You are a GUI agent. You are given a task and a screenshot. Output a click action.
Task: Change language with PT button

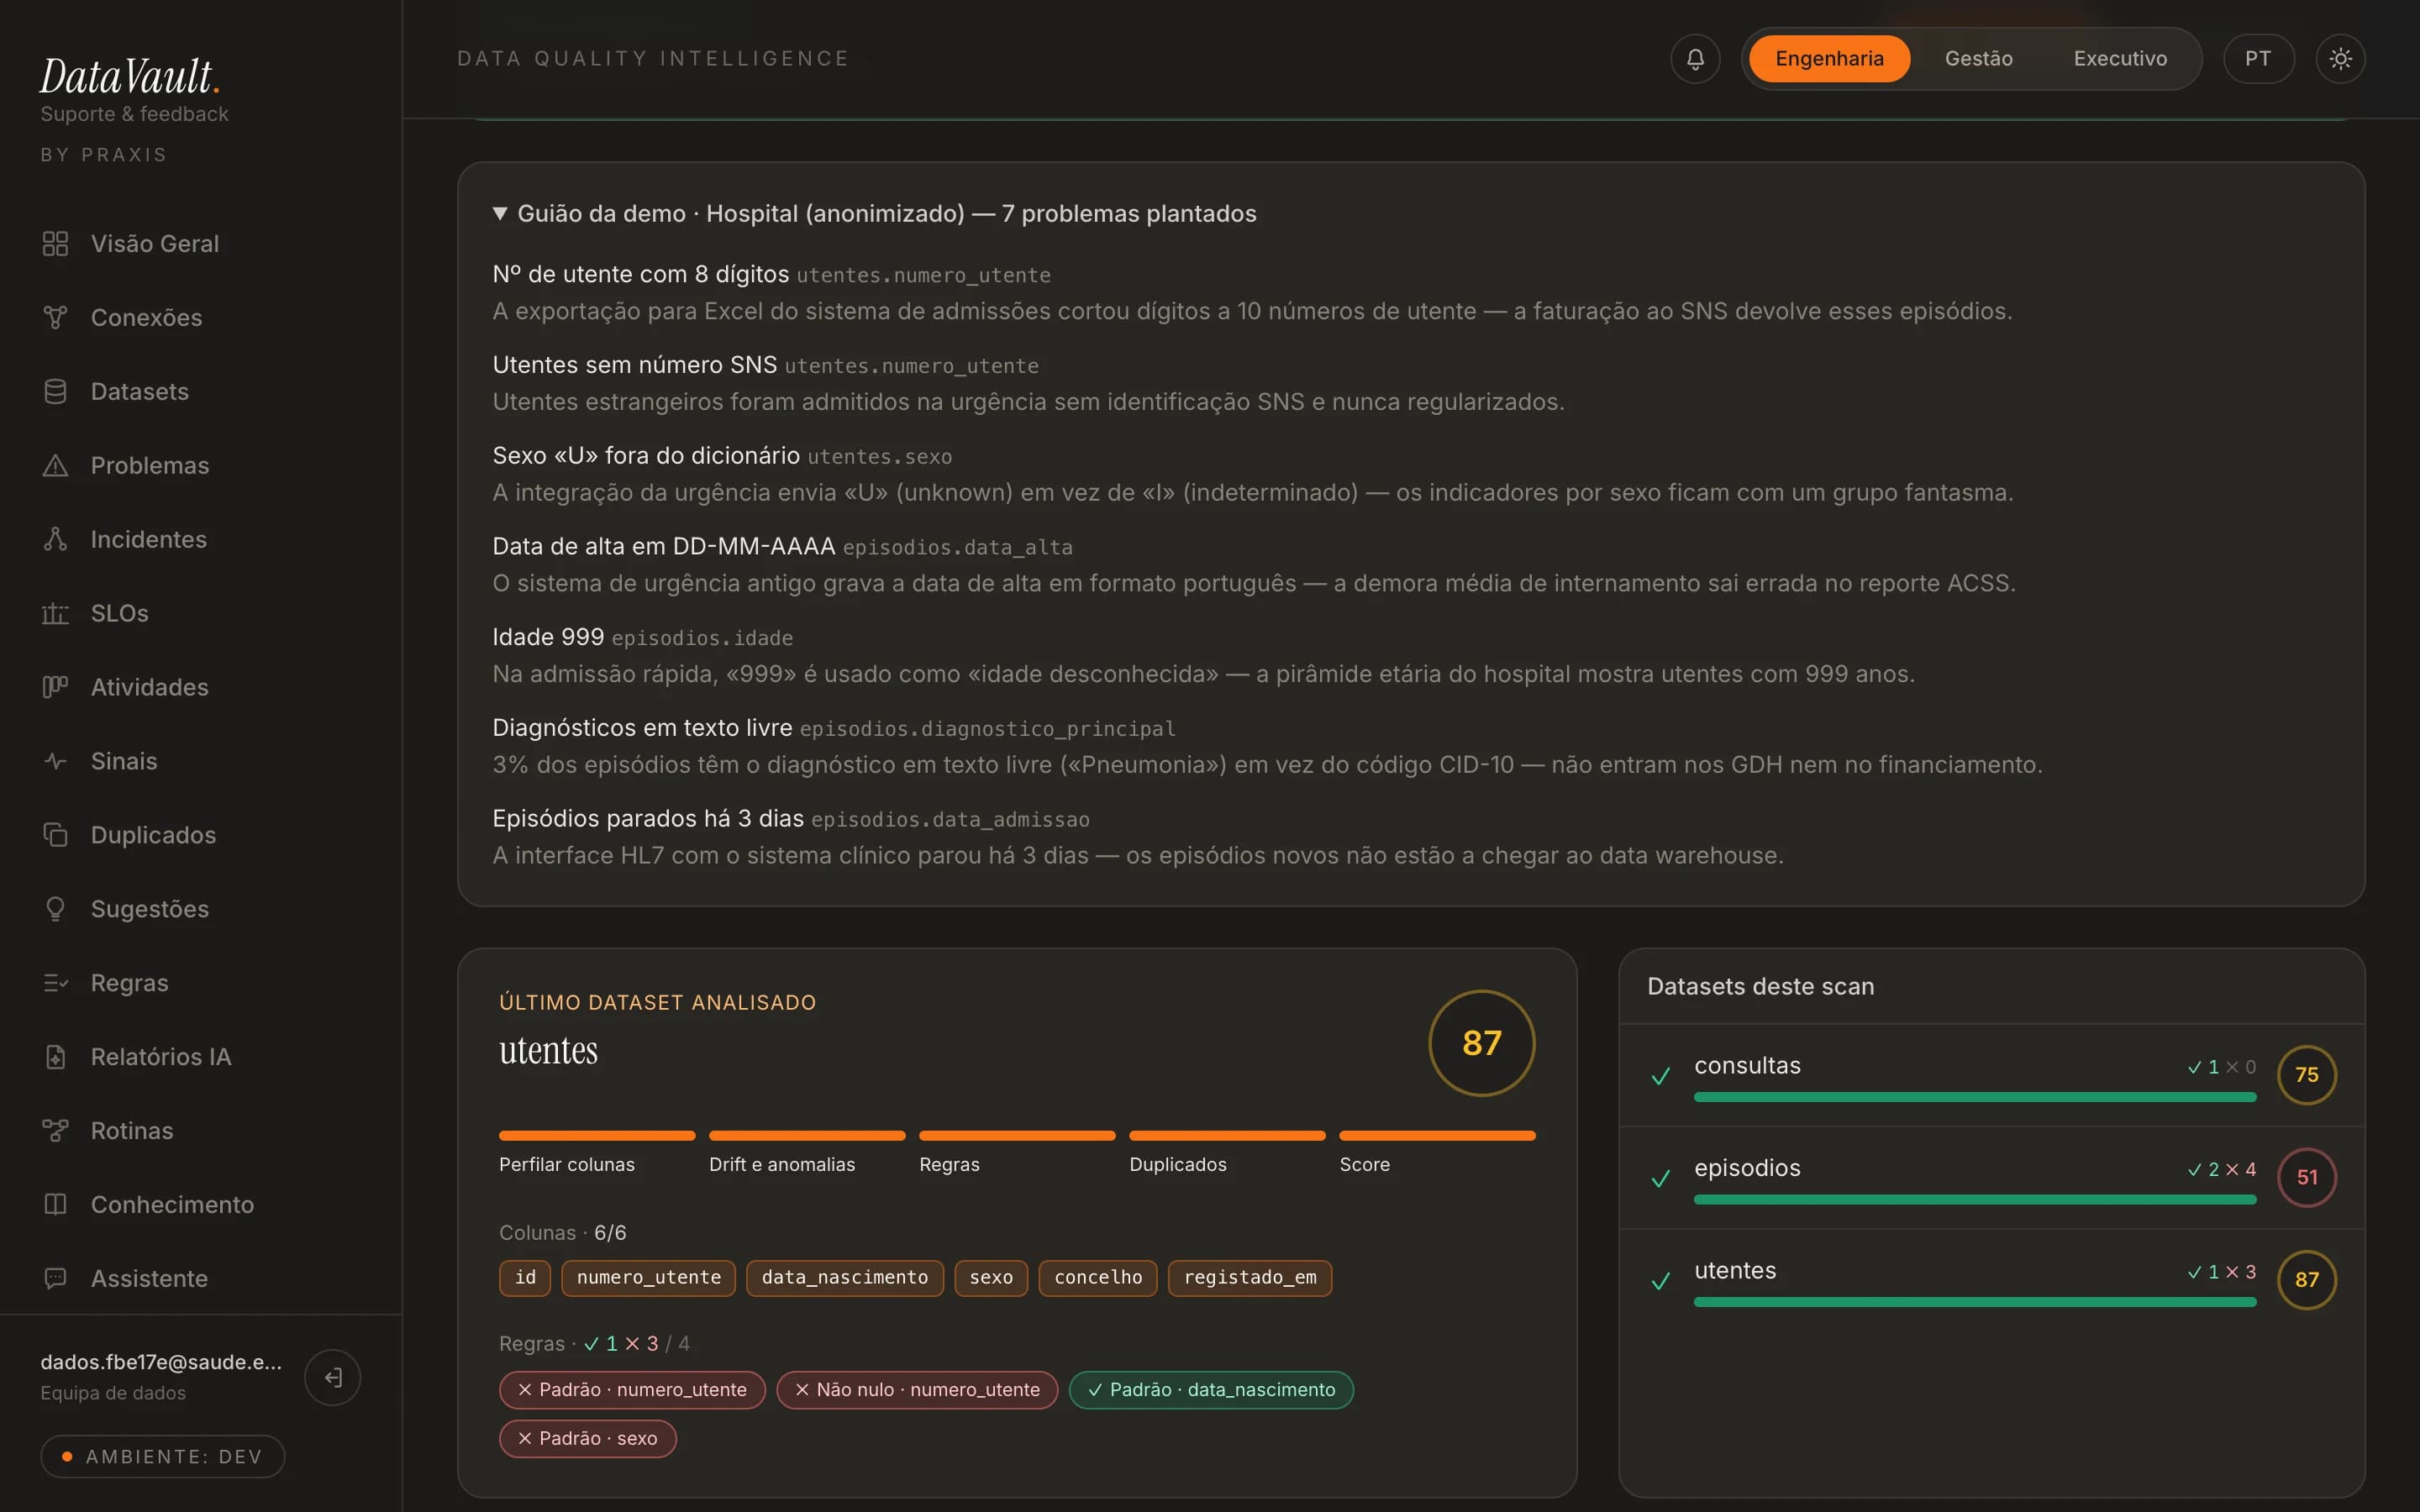pos(2258,59)
